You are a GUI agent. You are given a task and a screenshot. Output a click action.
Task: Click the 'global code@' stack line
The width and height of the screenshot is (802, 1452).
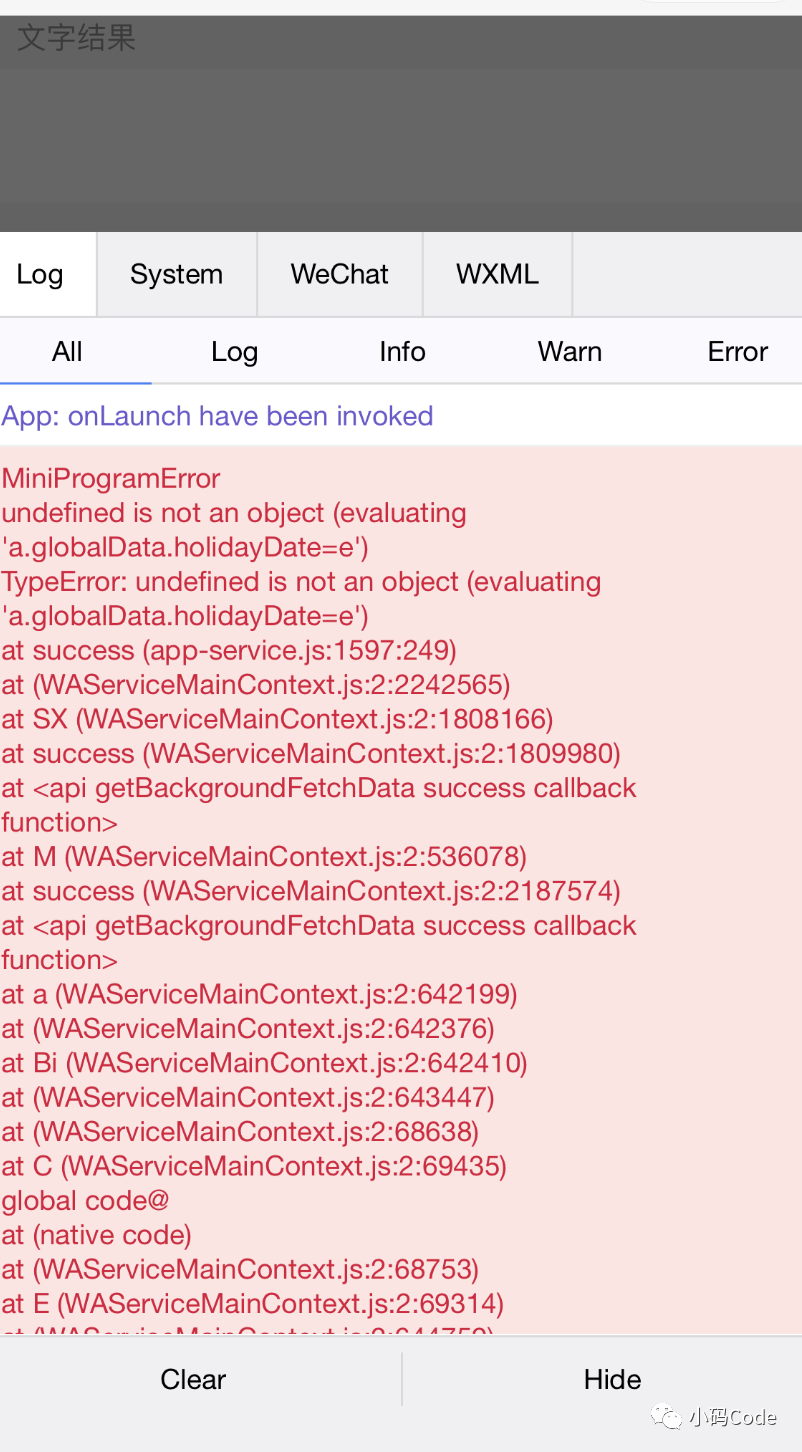tap(86, 1200)
